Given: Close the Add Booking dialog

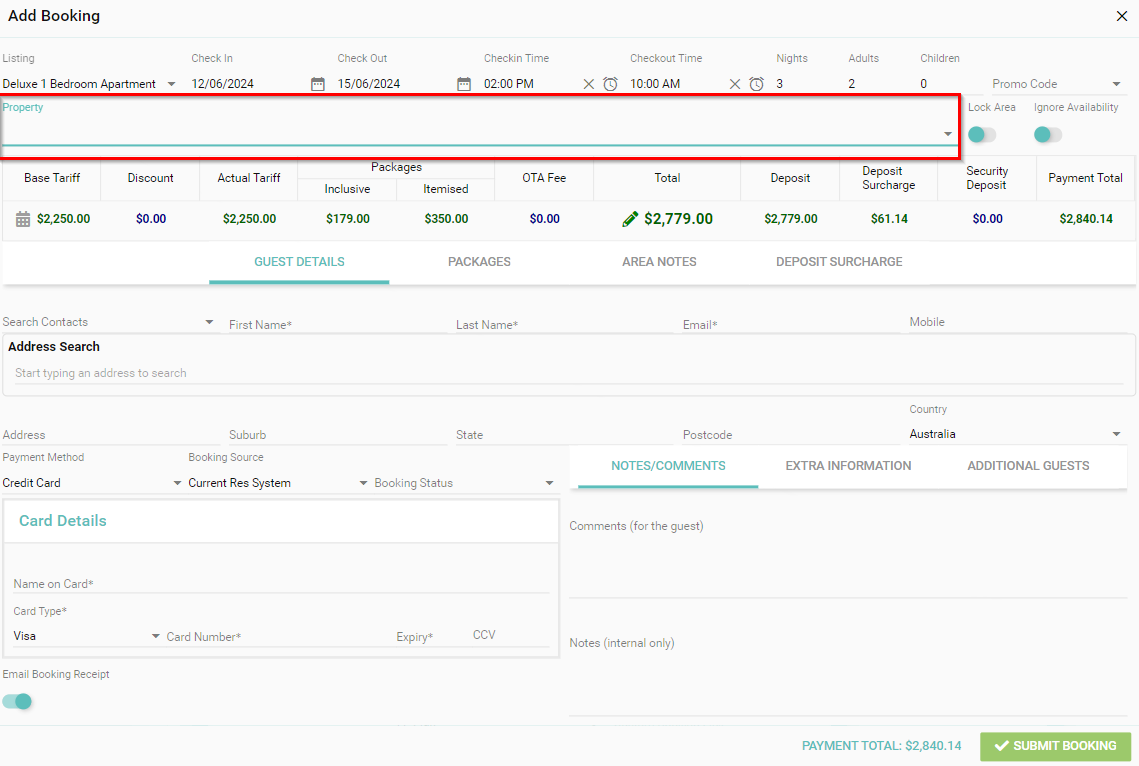Looking at the screenshot, I should (x=1122, y=16).
